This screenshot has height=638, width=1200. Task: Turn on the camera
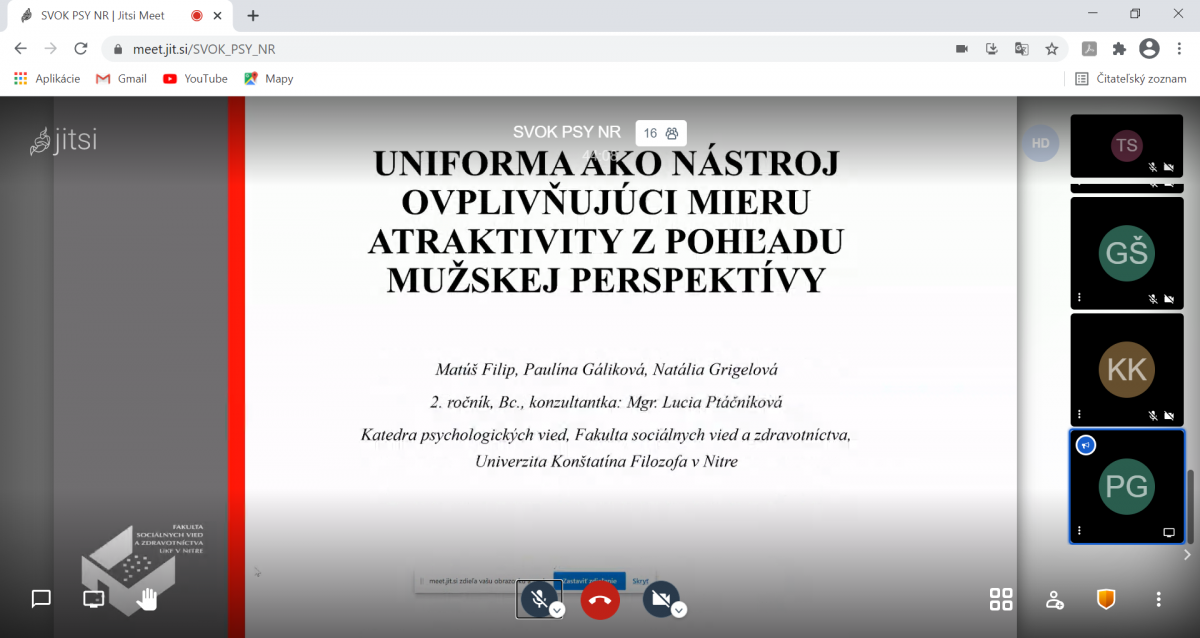click(660, 599)
